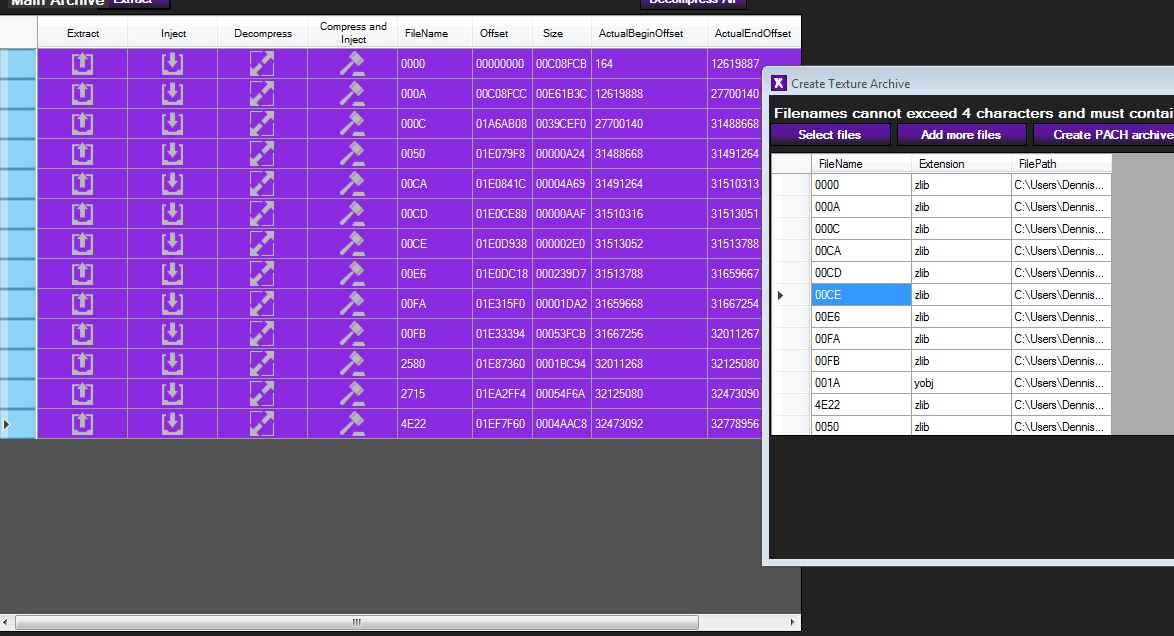Click the Size cell 00C08FCB

point(561,64)
